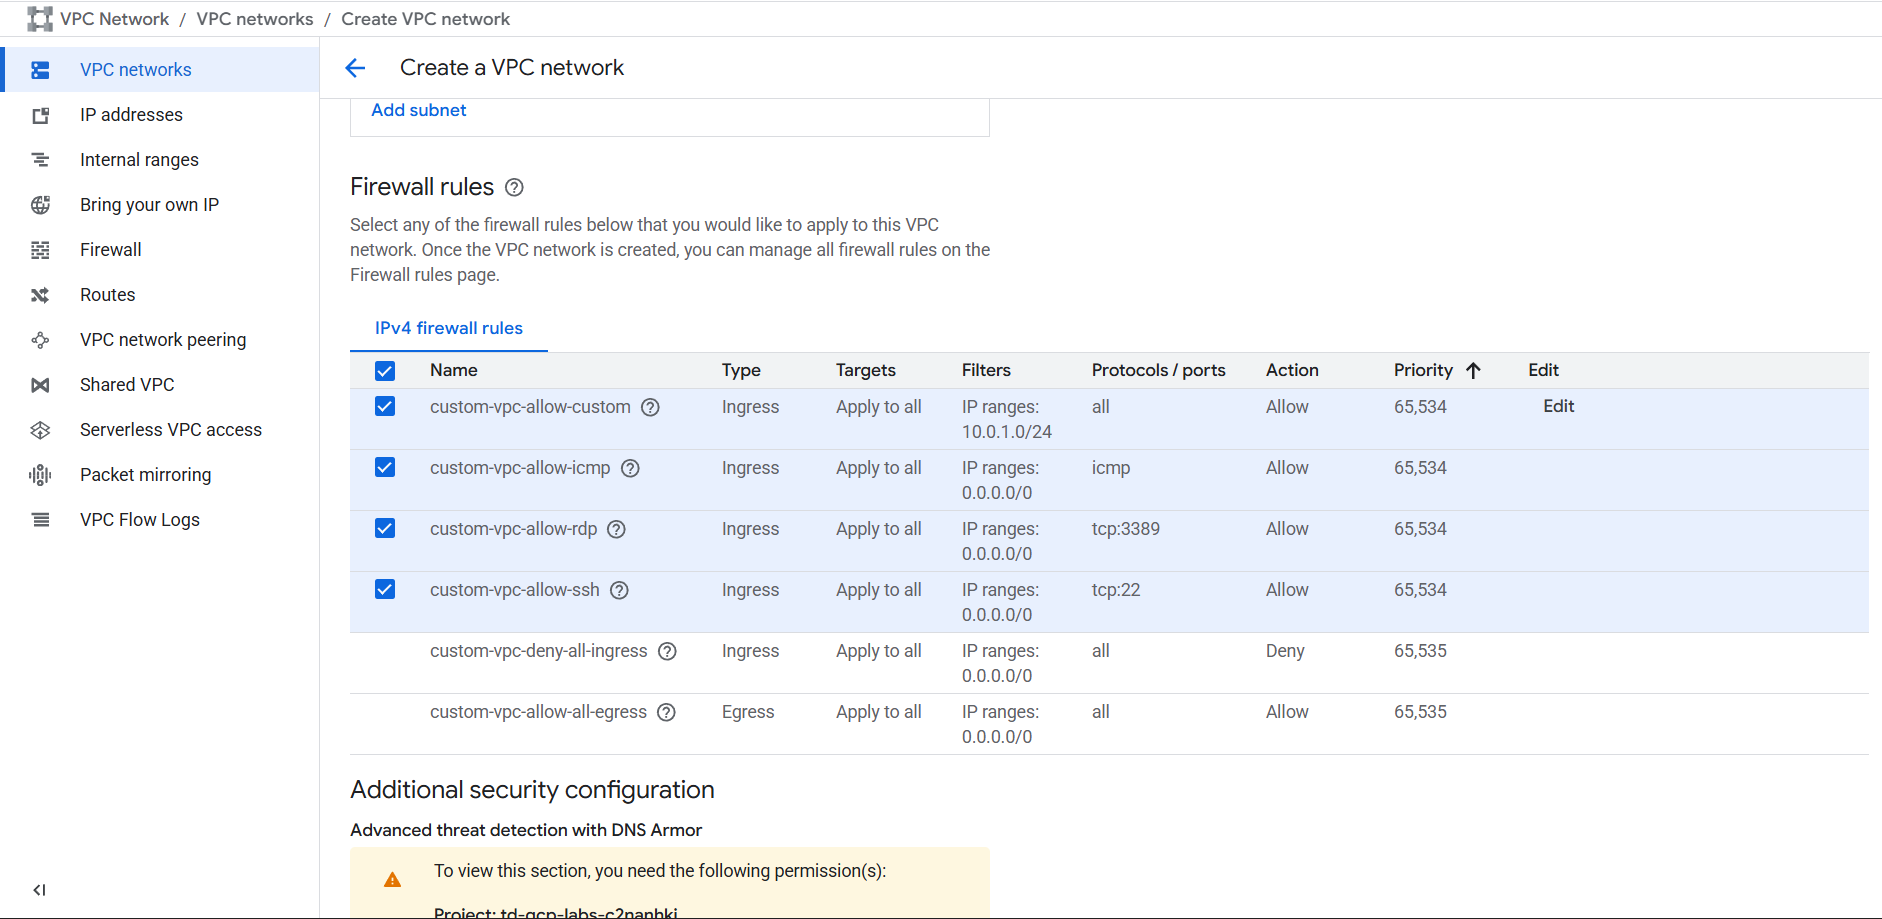Edit the custom-vpc-allow-custom firewall rule
This screenshot has height=919, width=1882.
(x=1558, y=407)
